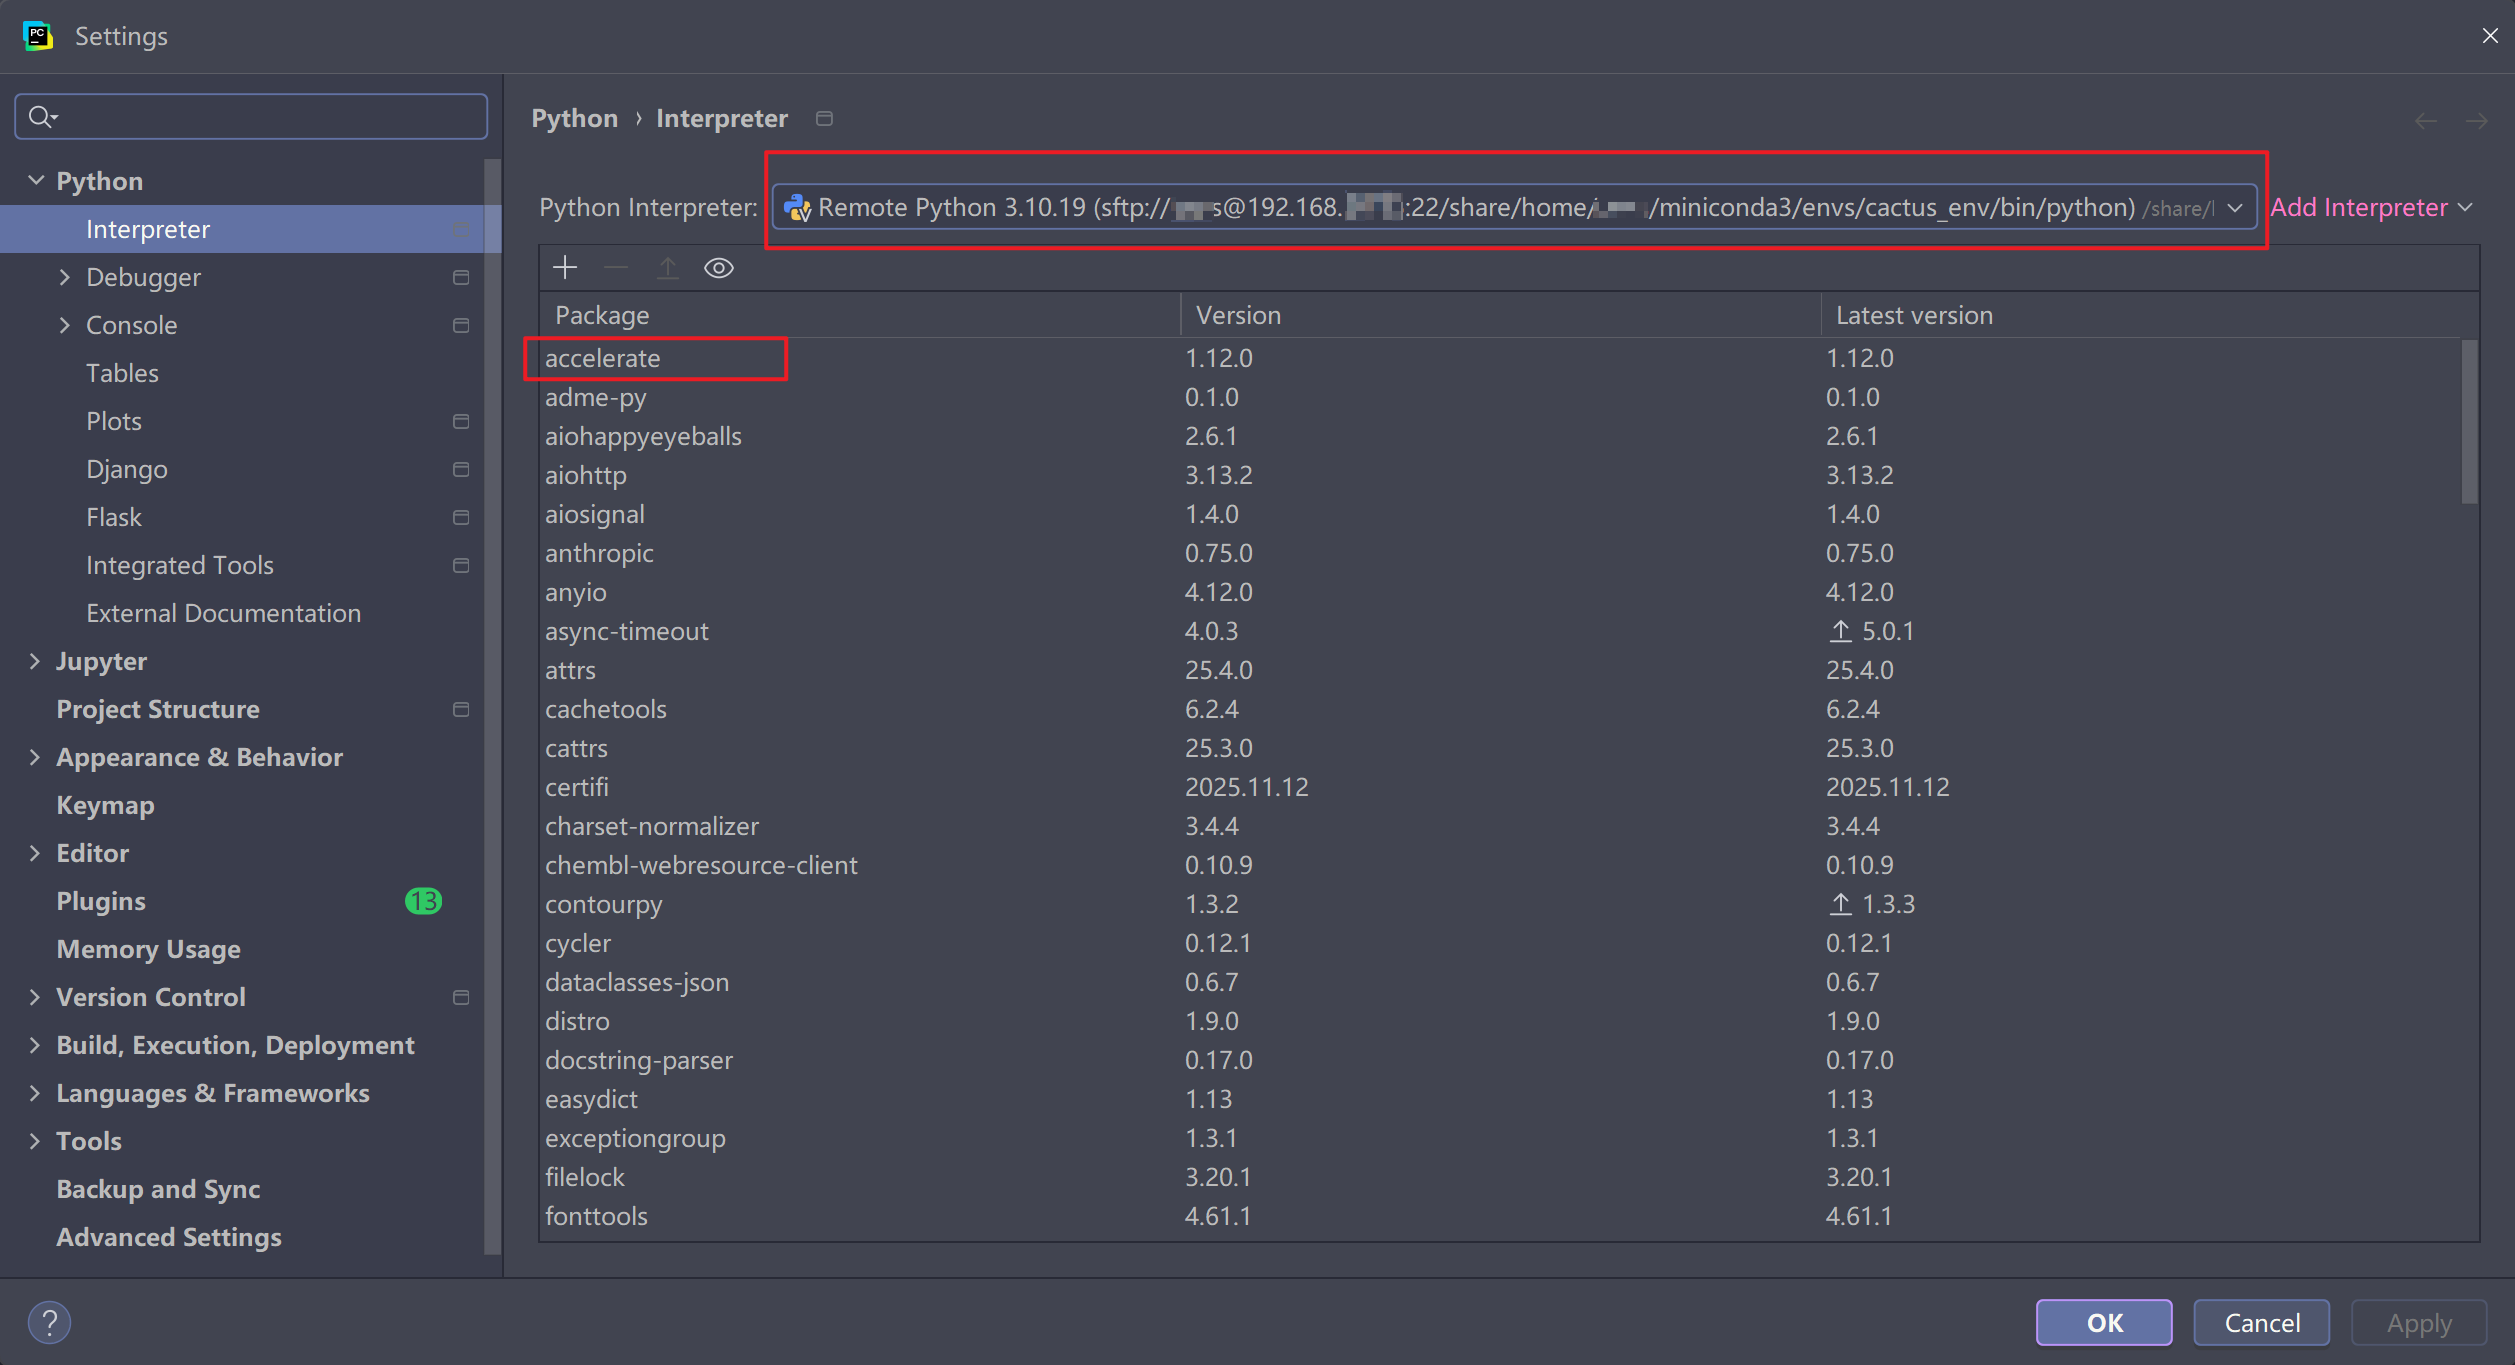
Task: Click the project-level icon beside Interpreter breadcrumb
Action: point(824,118)
